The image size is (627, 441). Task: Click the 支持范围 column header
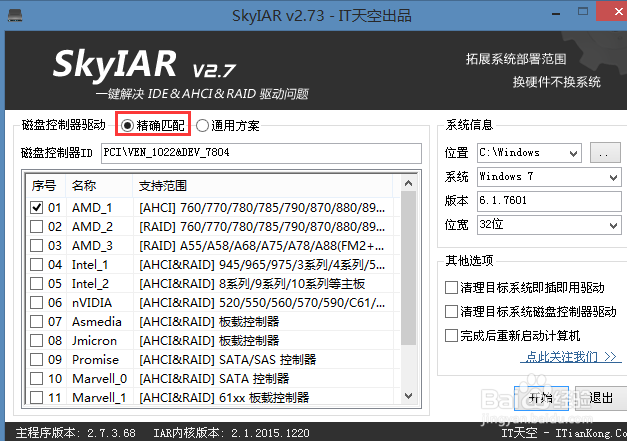(262, 186)
